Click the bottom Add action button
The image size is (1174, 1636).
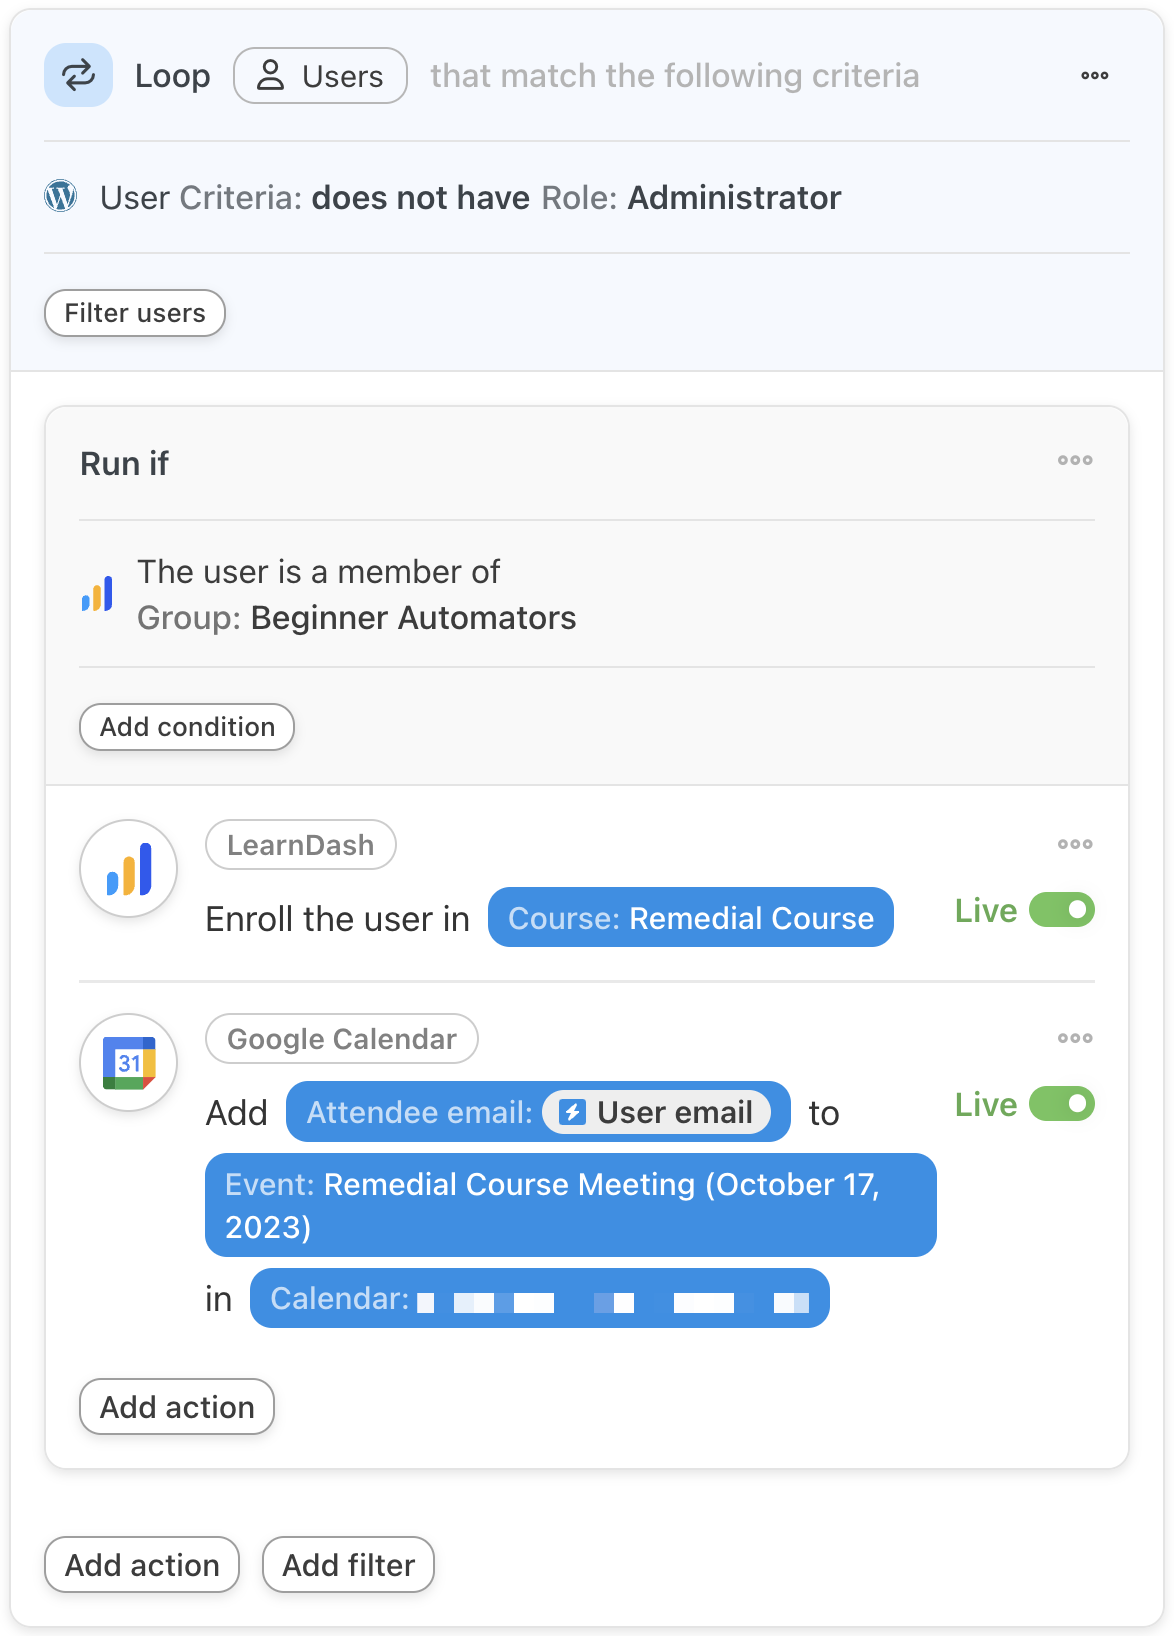(x=142, y=1565)
